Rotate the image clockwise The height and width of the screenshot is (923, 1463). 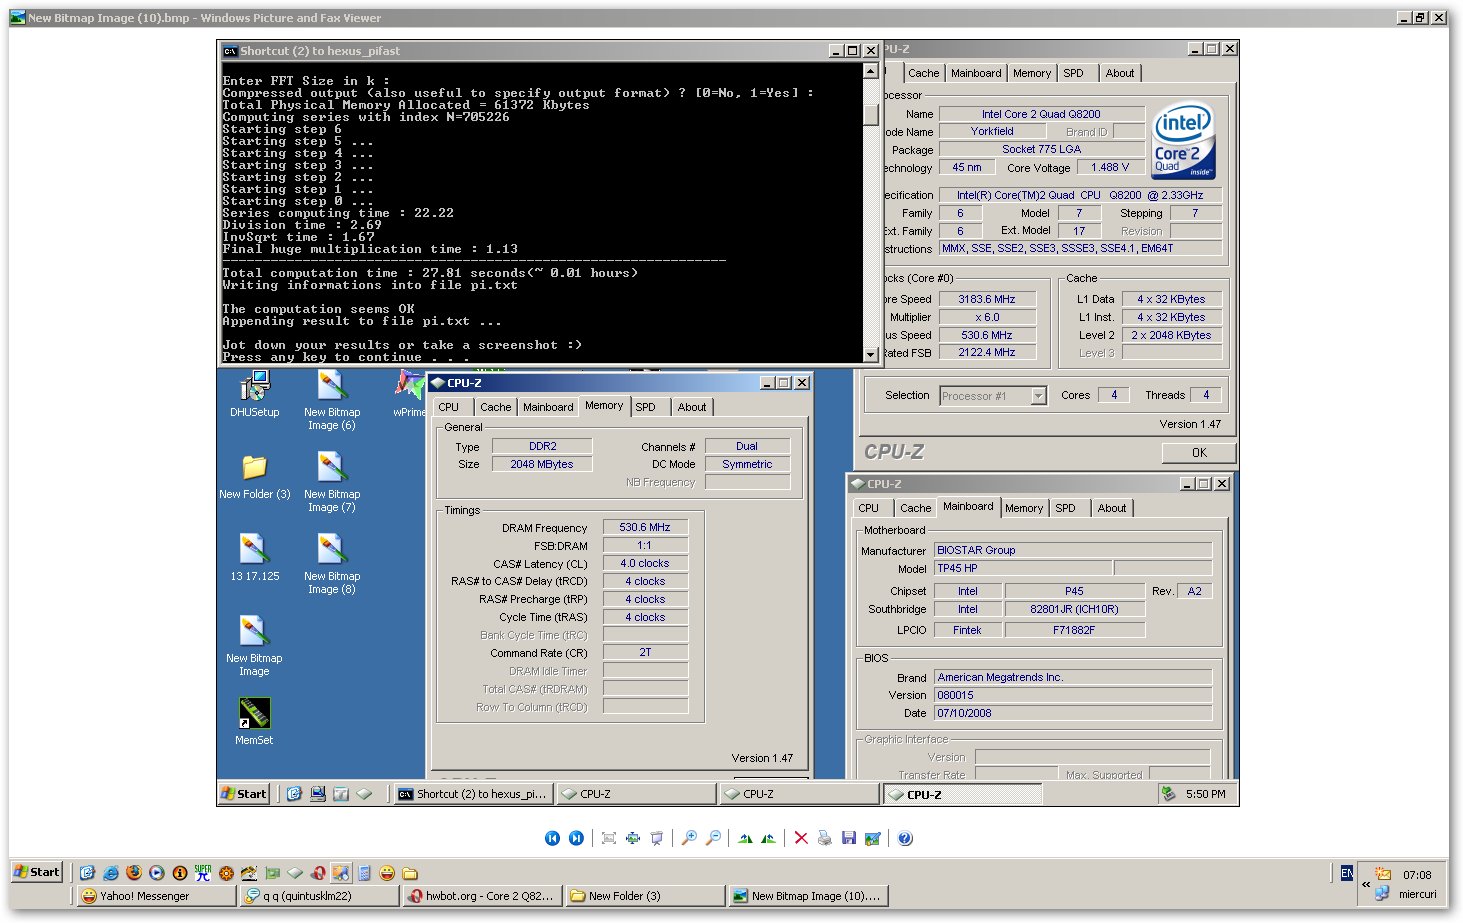[x=745, y=838]
